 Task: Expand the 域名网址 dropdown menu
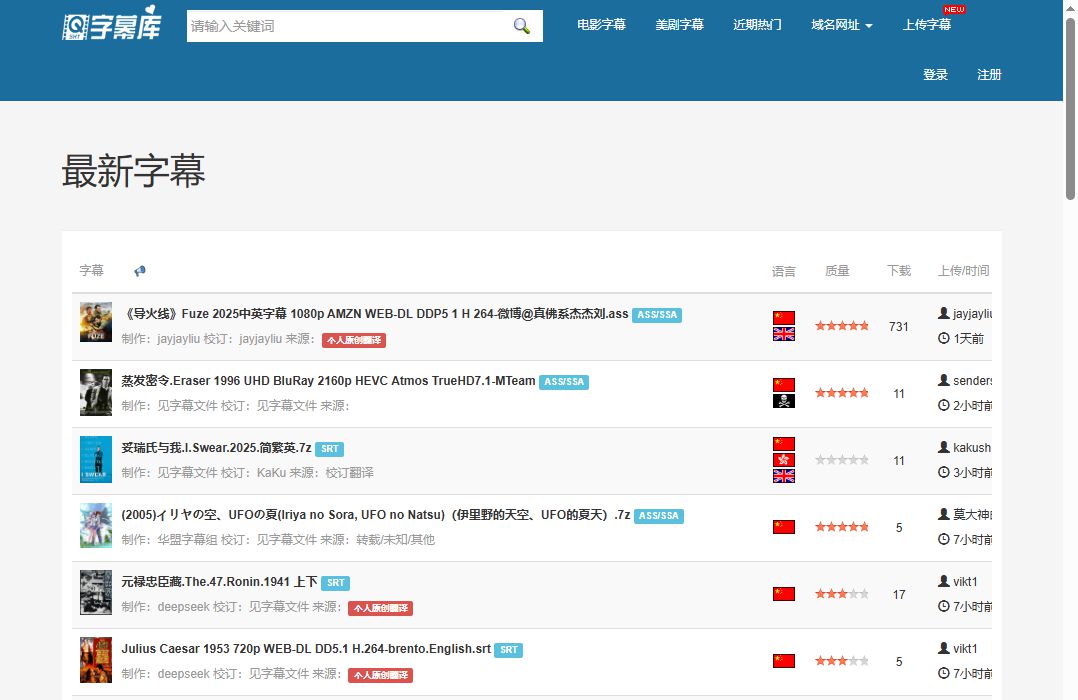842,25
